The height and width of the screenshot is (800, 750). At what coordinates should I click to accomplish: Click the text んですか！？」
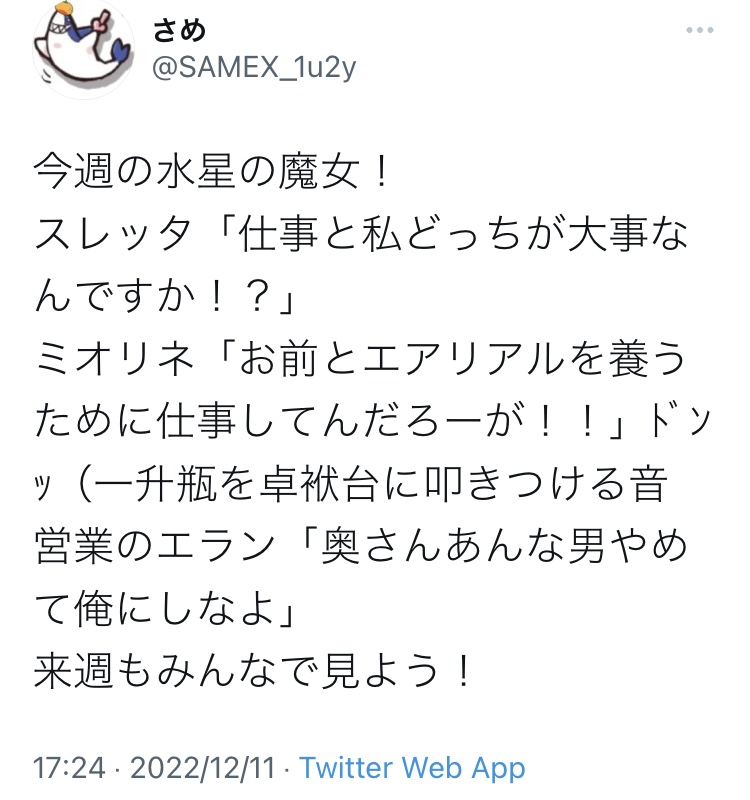[x=165, y=297]
